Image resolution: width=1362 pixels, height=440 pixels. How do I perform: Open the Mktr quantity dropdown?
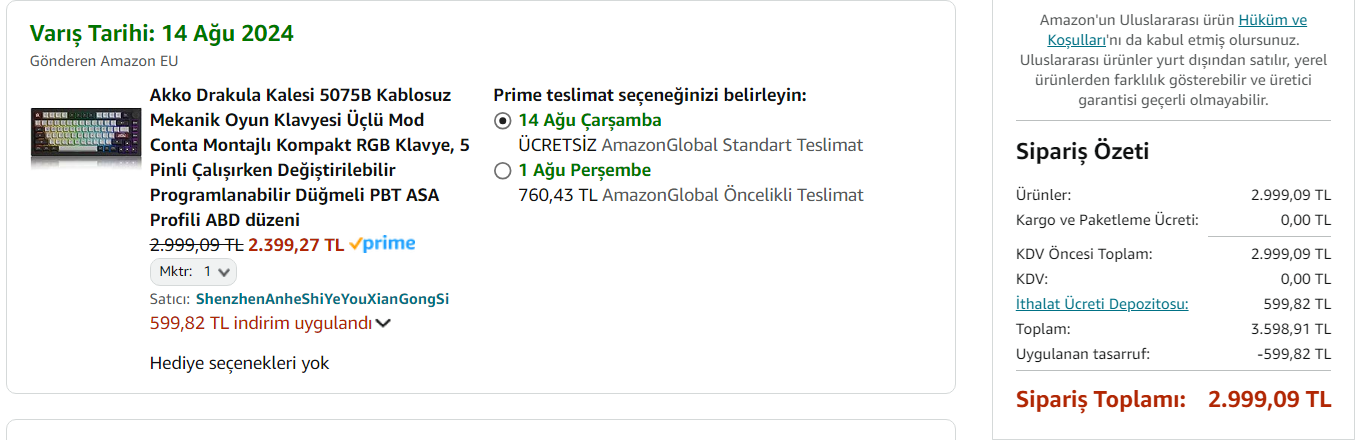pyautogui.click(x=193, y=271)
